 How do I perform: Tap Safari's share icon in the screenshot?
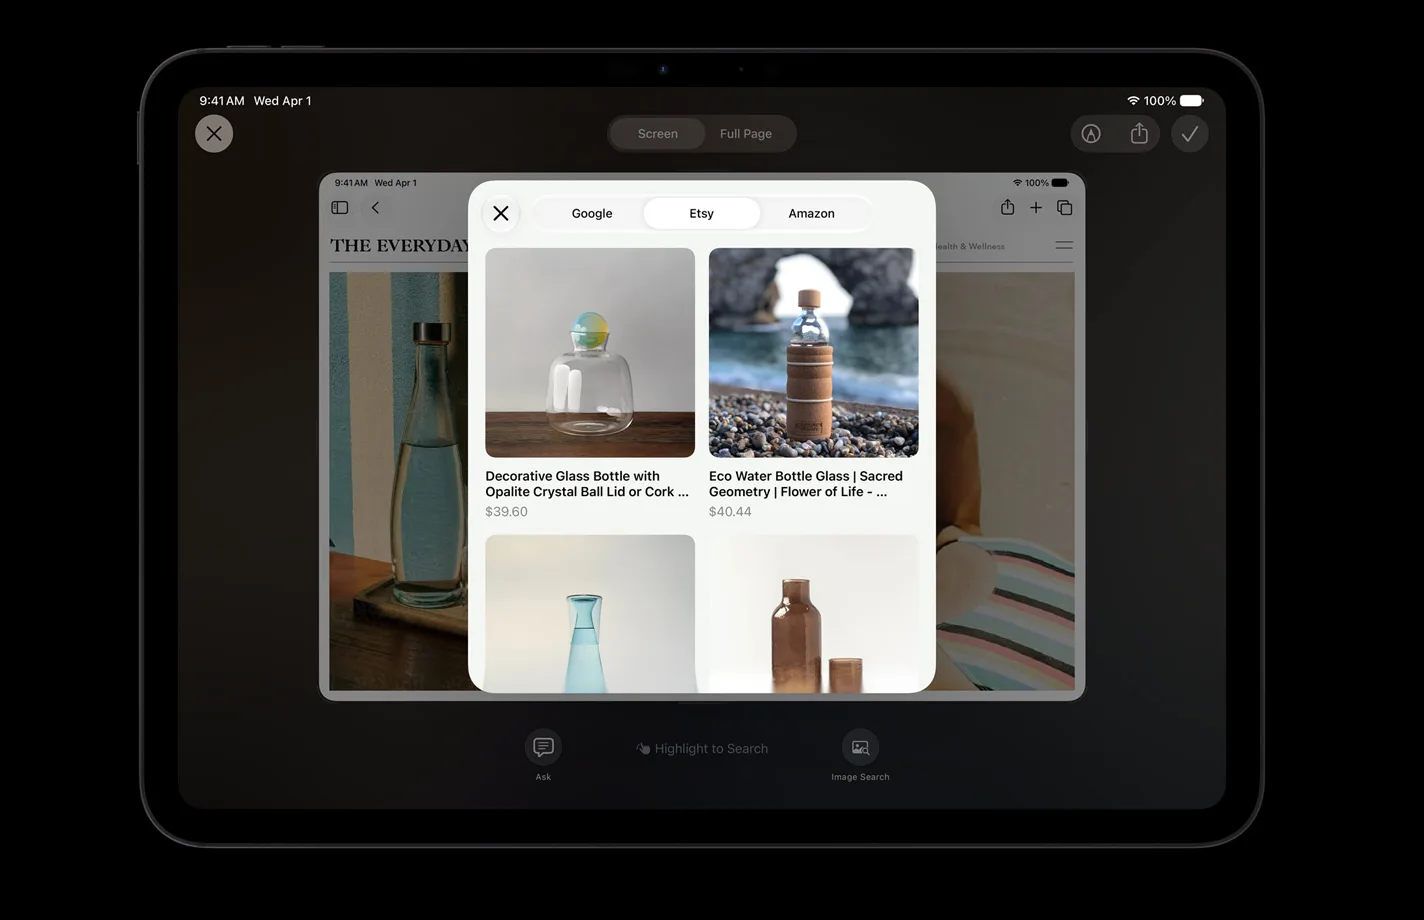click(x=1007, y=207)
